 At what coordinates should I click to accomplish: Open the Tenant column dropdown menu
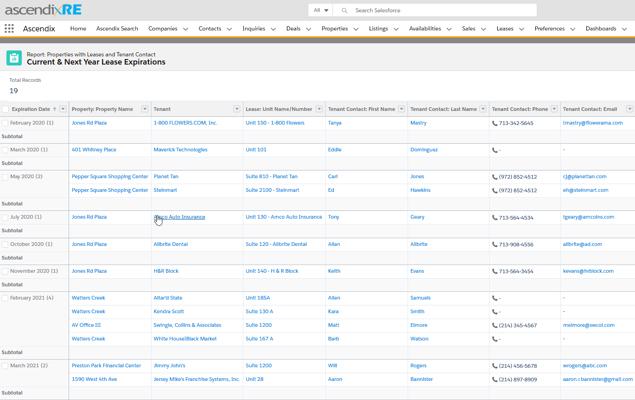pyautogui.click(x=237, y=109)
